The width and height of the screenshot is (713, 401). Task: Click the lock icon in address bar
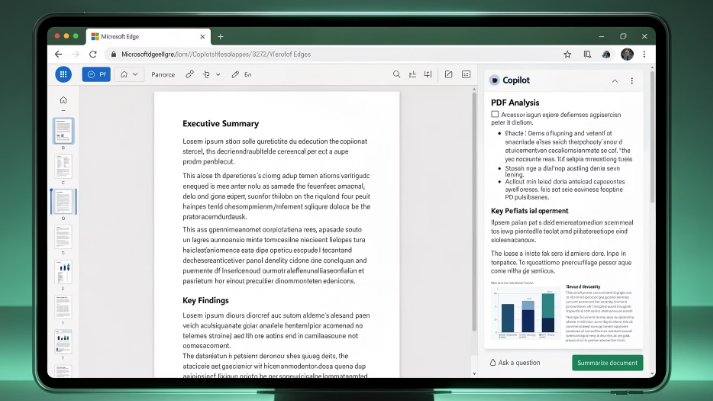click(x=113, y=54)
